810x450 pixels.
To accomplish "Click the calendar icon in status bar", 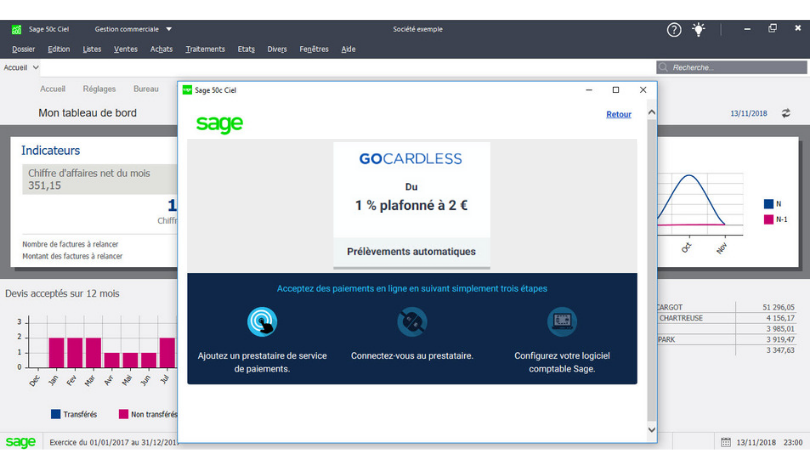I will coord(726,442).
